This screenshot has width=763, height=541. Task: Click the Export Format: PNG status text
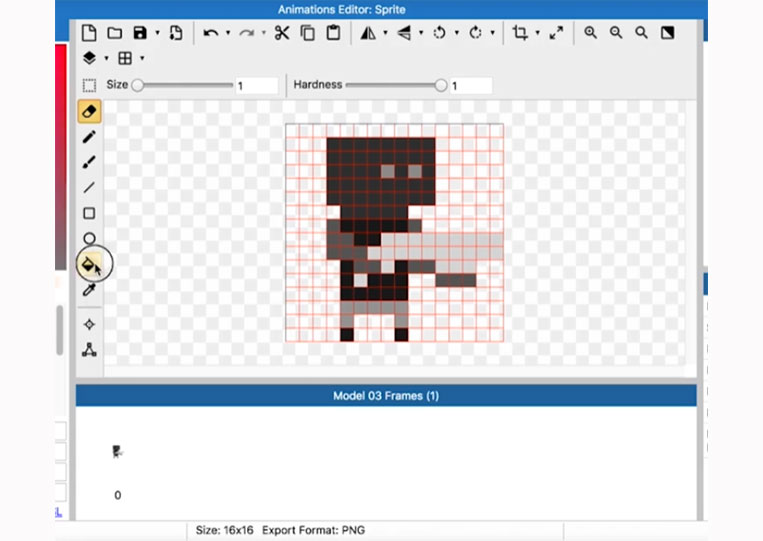[313, 530]
